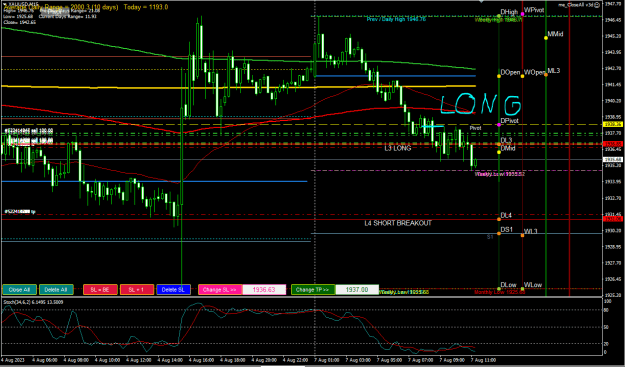Click the red 1936.65 price tag on axis
Screen dimensions: 625x367
[613, 143]
